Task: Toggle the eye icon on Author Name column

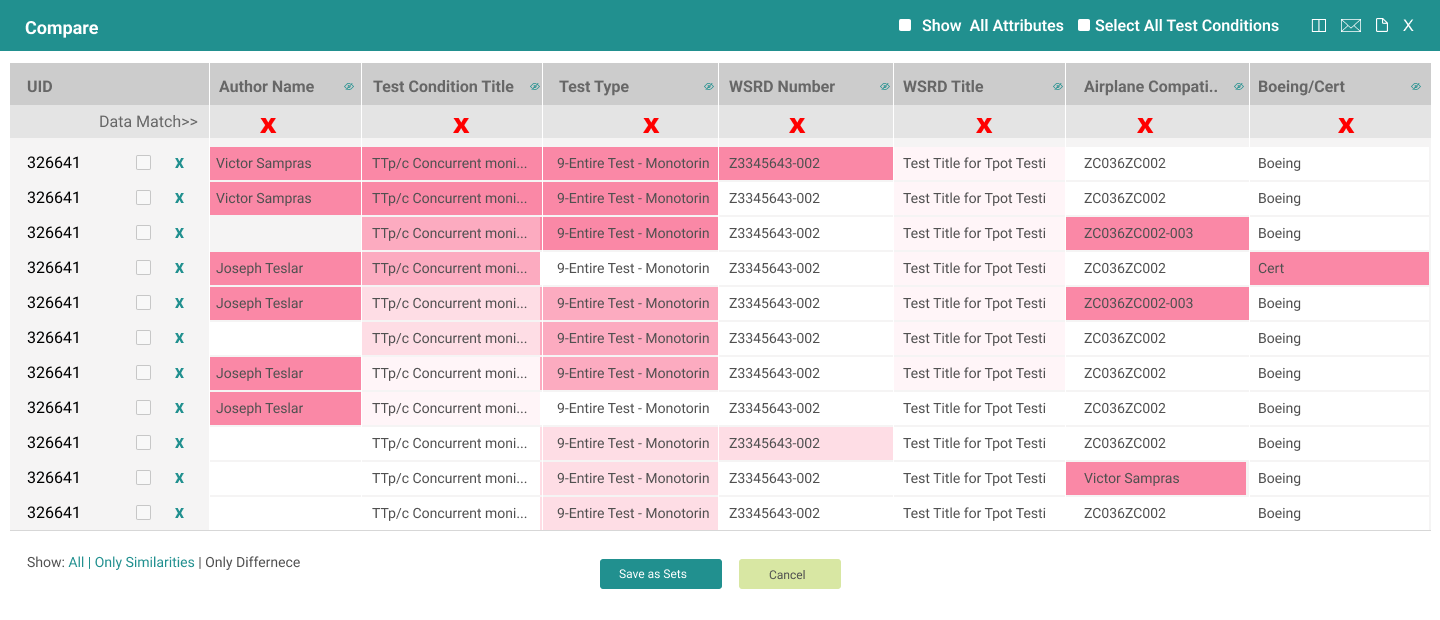Action: [349, 86]
